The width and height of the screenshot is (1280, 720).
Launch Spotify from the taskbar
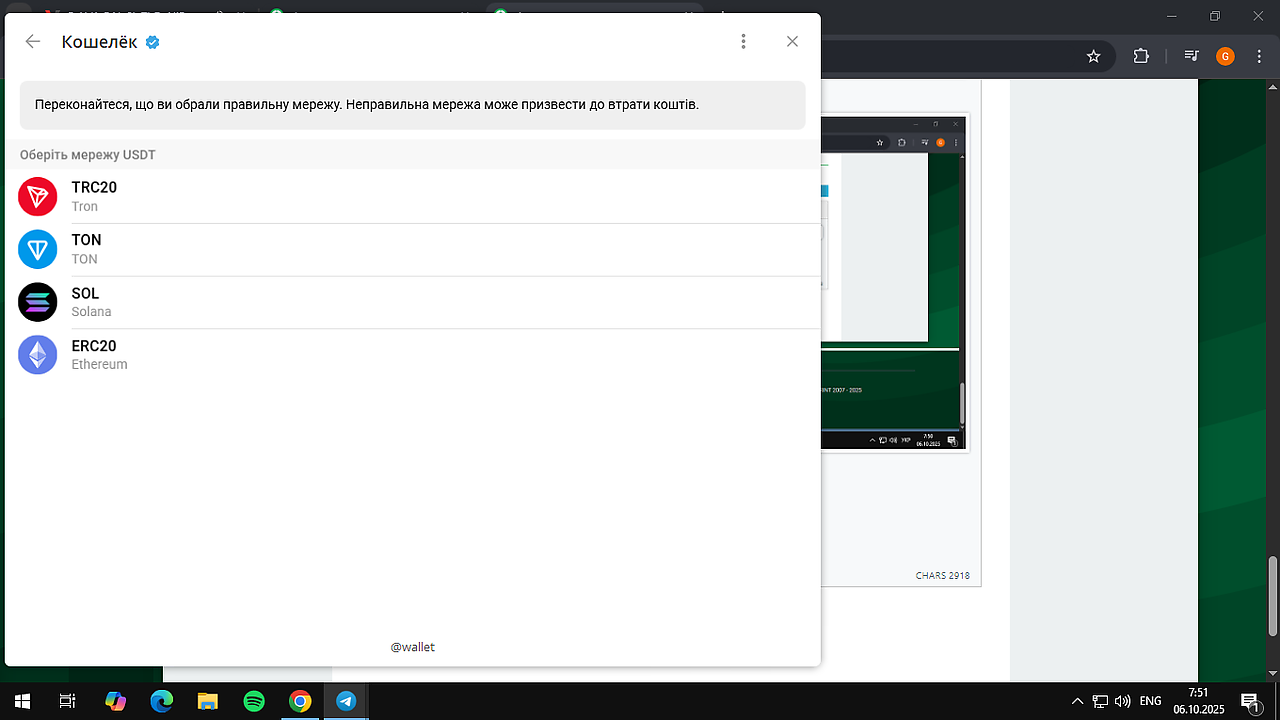point(254,701)
